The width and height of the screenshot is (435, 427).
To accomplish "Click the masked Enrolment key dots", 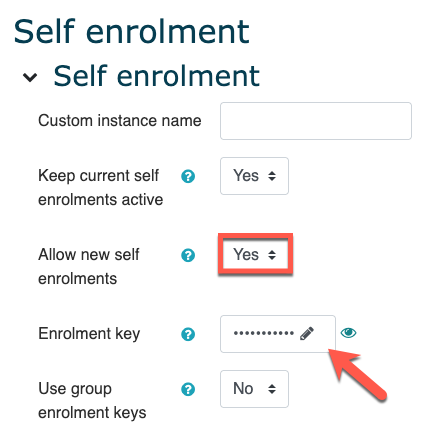I will coord(264,333).
